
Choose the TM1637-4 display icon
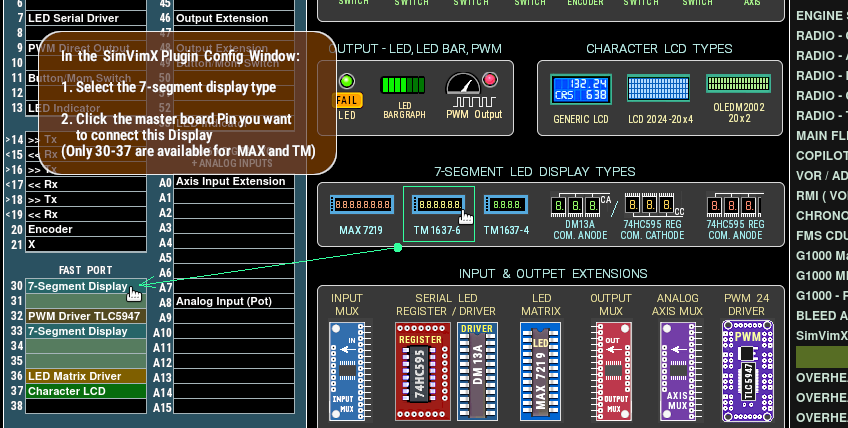[x=506, y=205]
